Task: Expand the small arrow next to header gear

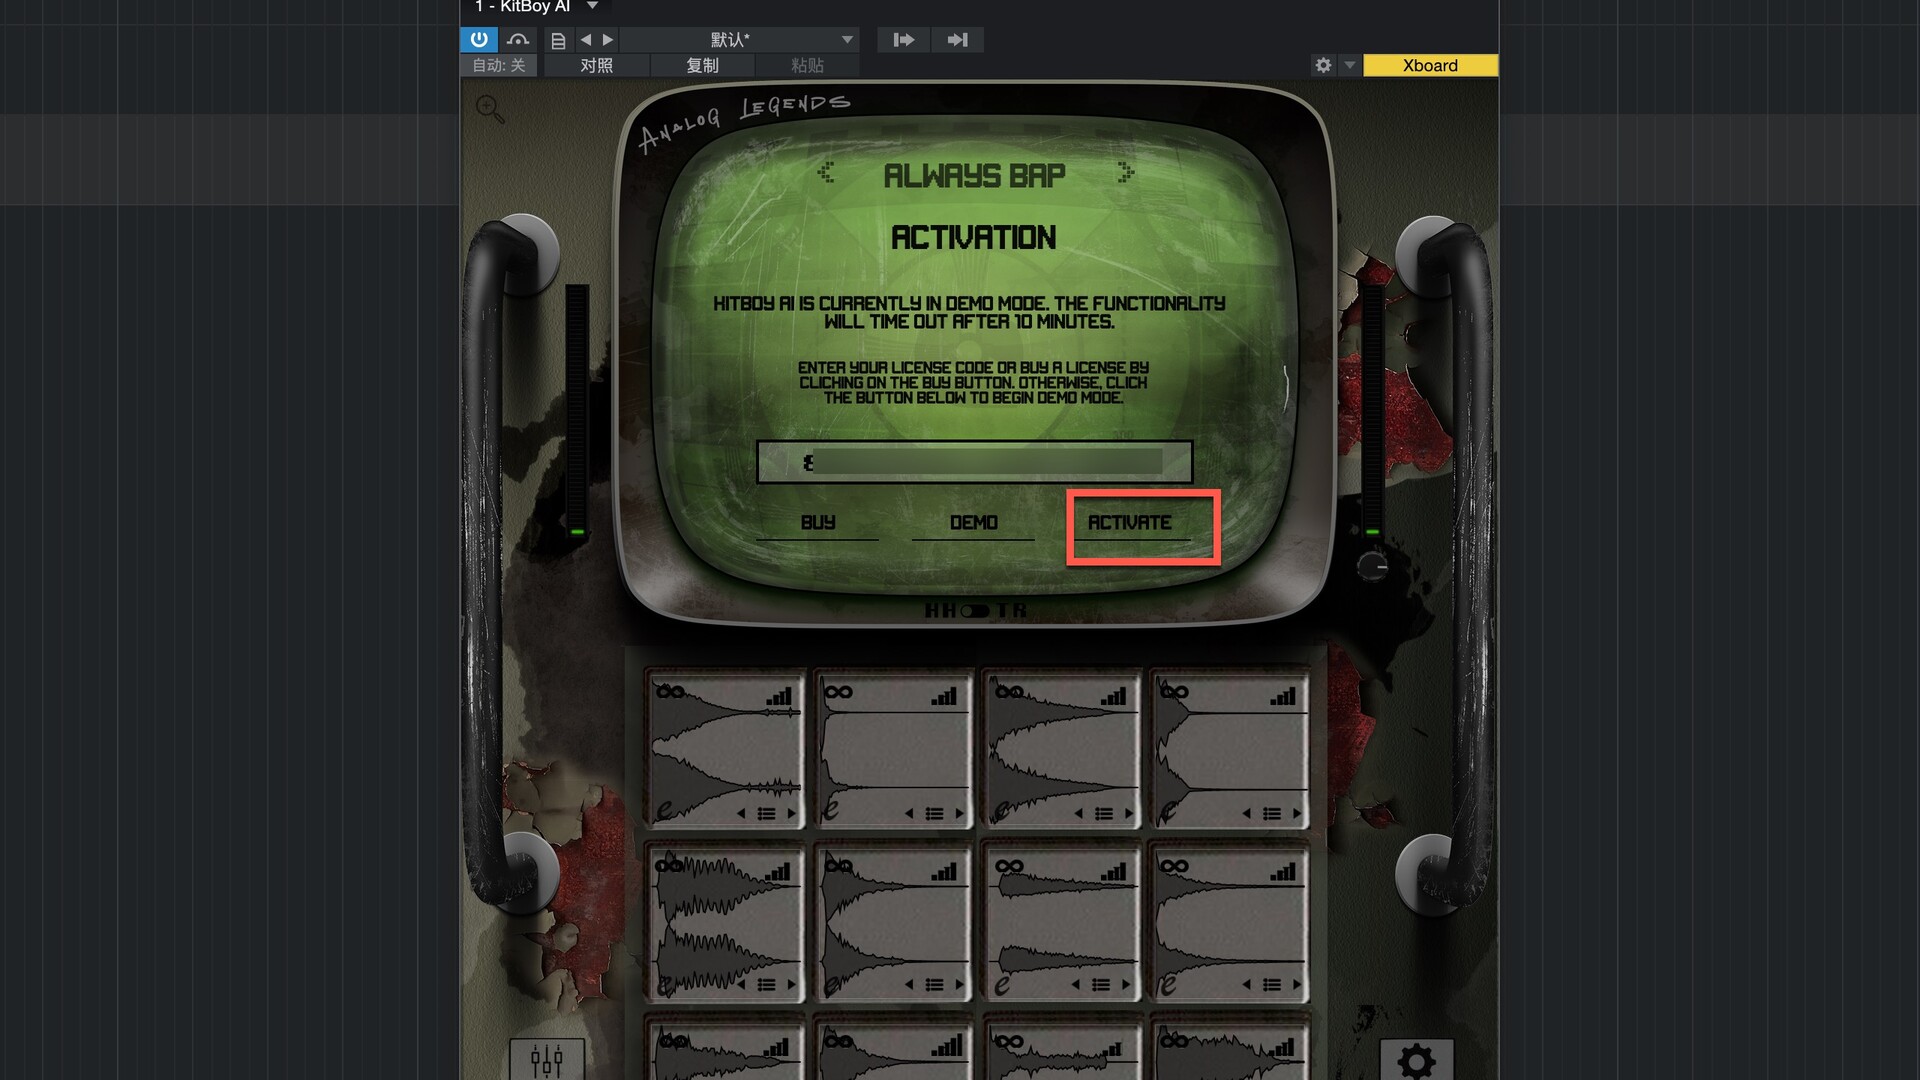Action: (x=1349, y=65)
